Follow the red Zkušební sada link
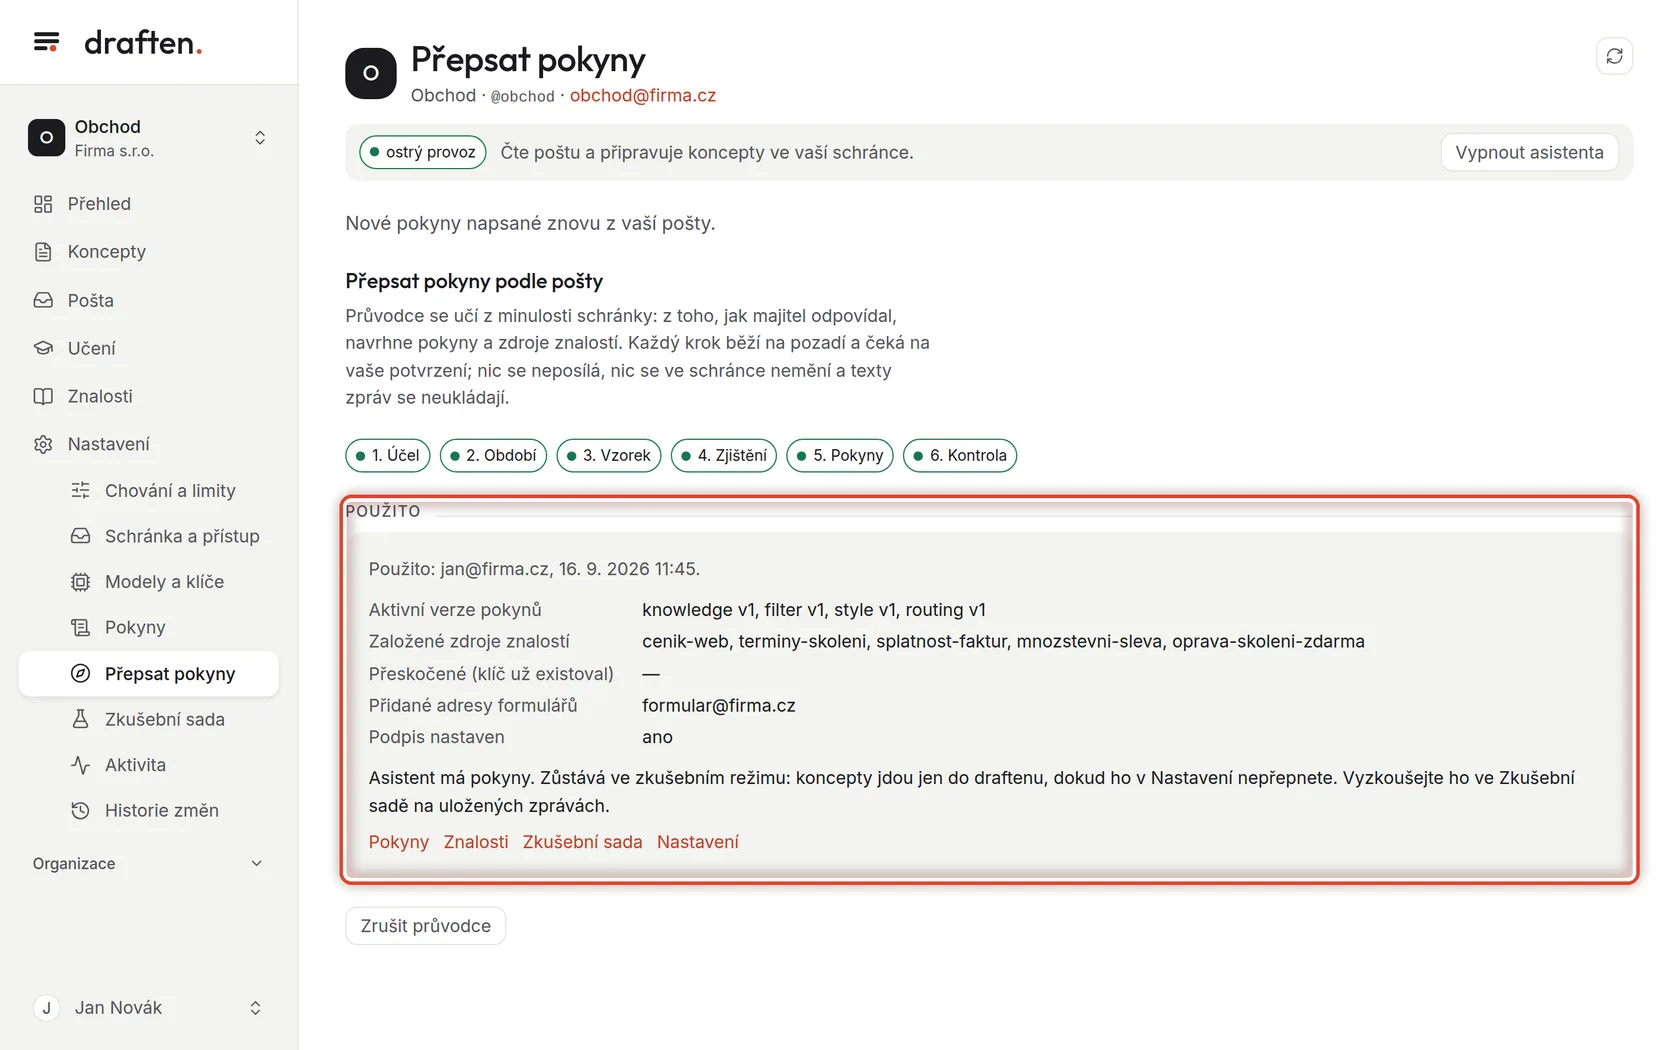The height and width of the screenshot is (1050, 1680). pyautogui.click(x=582, y=842)
